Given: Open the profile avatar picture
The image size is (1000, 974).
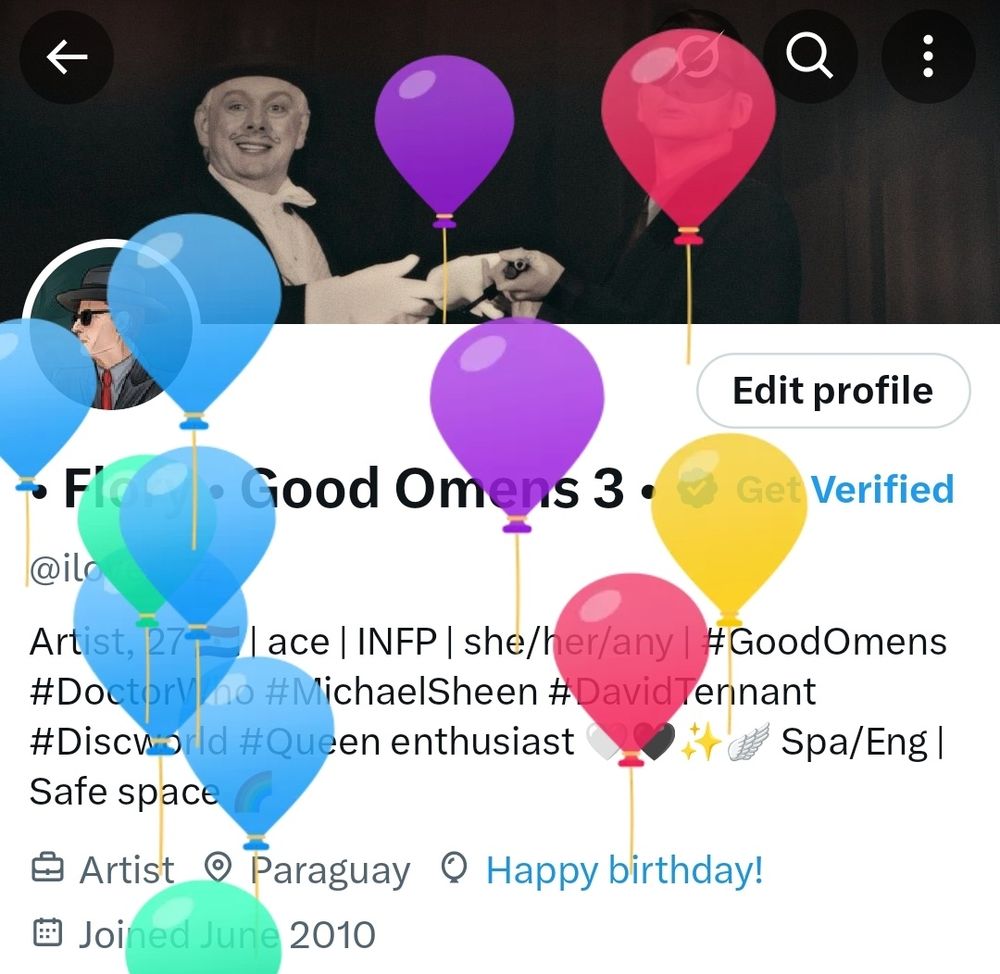Looking at the screenshot, I should coord(111,326).
